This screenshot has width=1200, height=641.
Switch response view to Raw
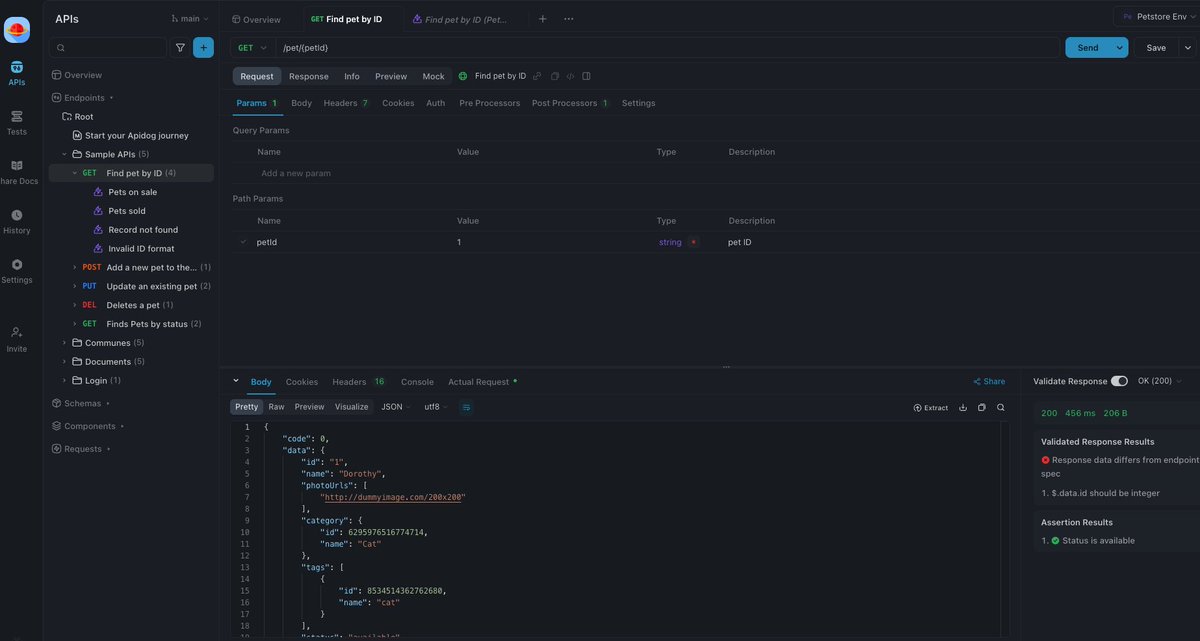(276, 407)
